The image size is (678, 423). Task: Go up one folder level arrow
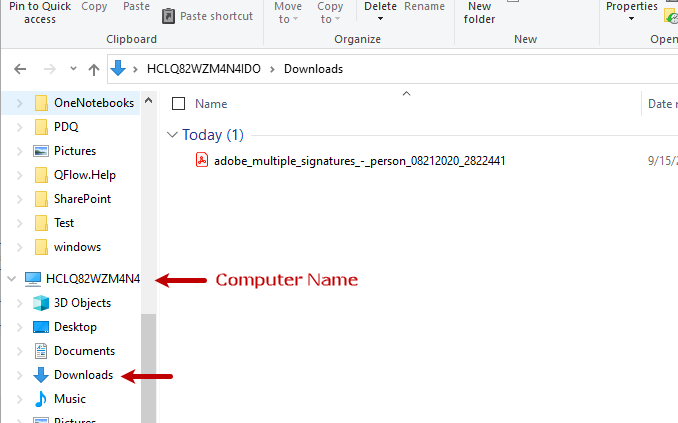coord(94,69)
